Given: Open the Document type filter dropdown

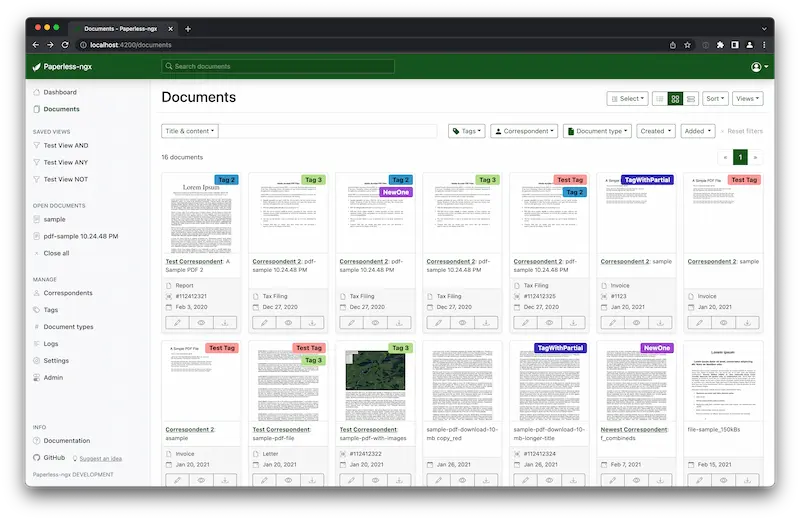Looking at the screenshot, I should point(597,131).
